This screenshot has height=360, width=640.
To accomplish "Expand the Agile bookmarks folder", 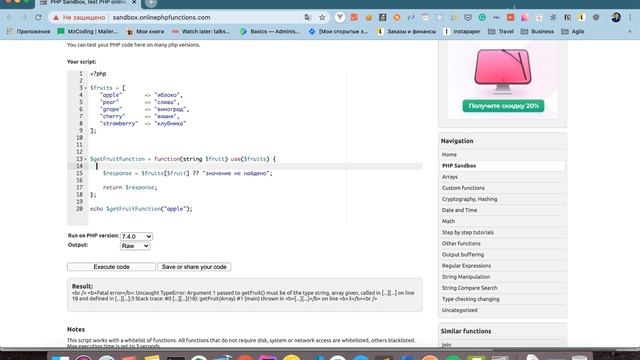I will tap(573, 31).
